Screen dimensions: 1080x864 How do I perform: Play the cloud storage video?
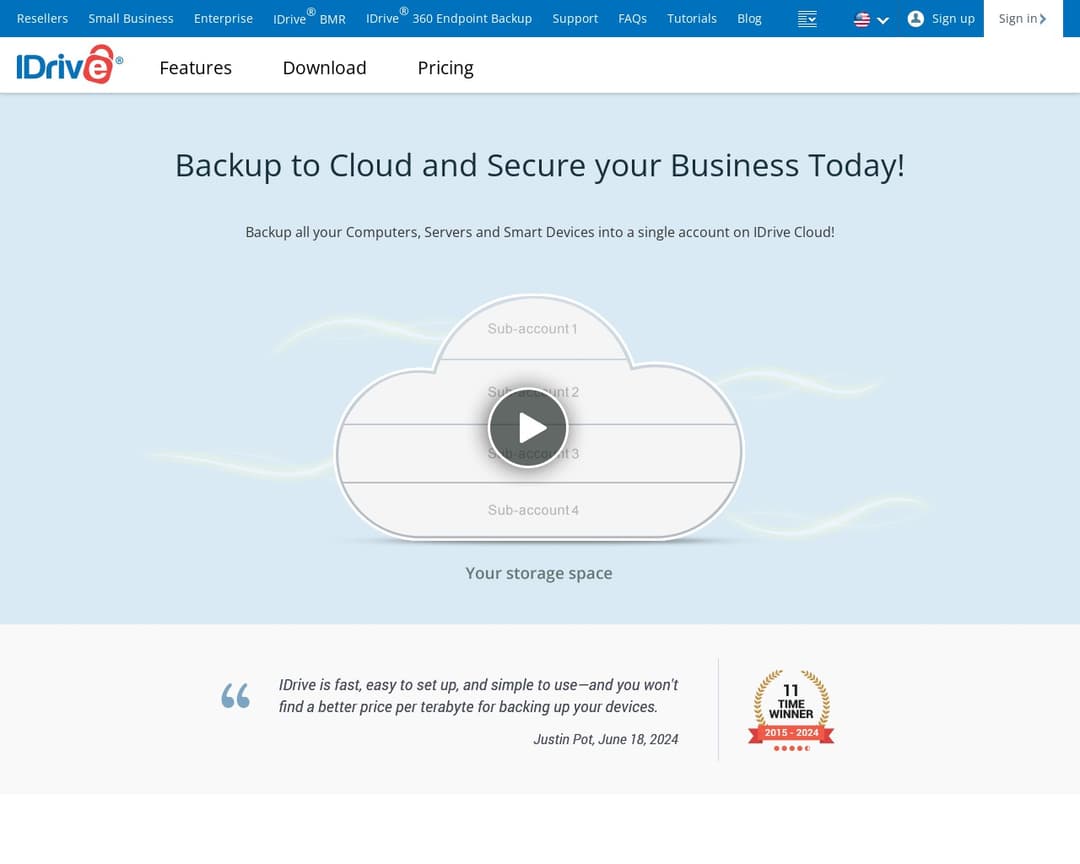[528, 427]
